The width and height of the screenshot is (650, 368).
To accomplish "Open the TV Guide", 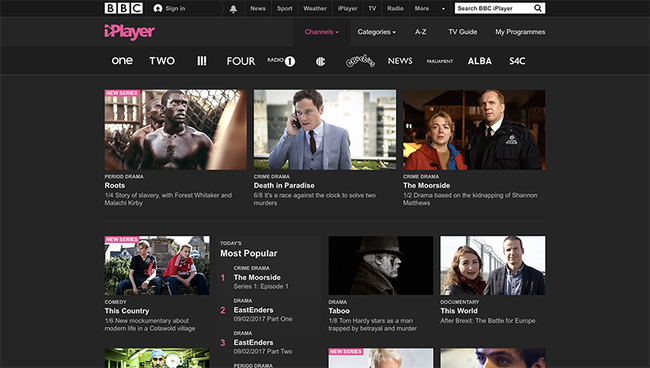I will point(463,32).
